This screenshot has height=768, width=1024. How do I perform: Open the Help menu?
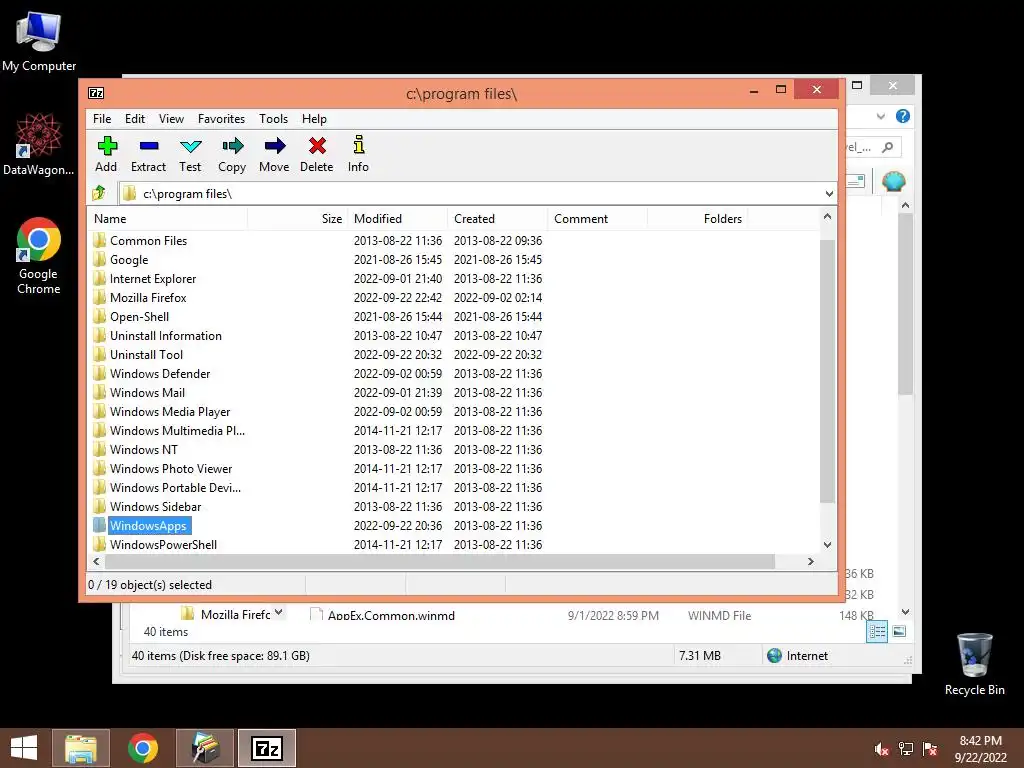[x=314, y=119]
